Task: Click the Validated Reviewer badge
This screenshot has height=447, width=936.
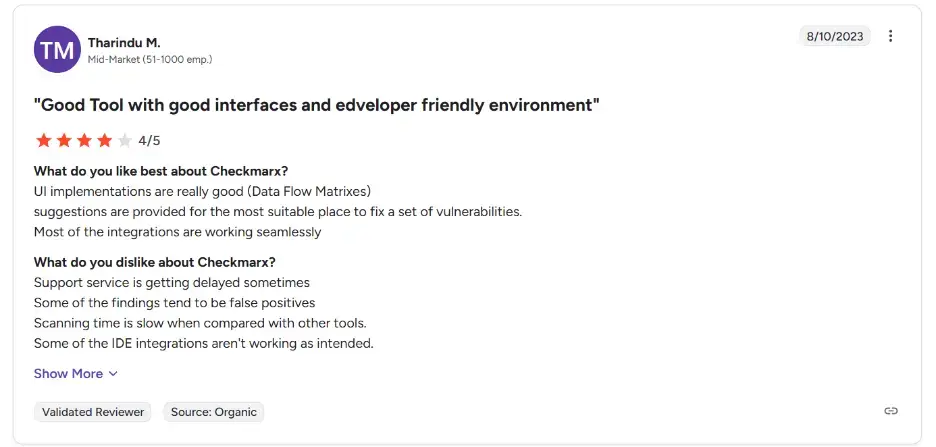Action: (x=93, y=411)
